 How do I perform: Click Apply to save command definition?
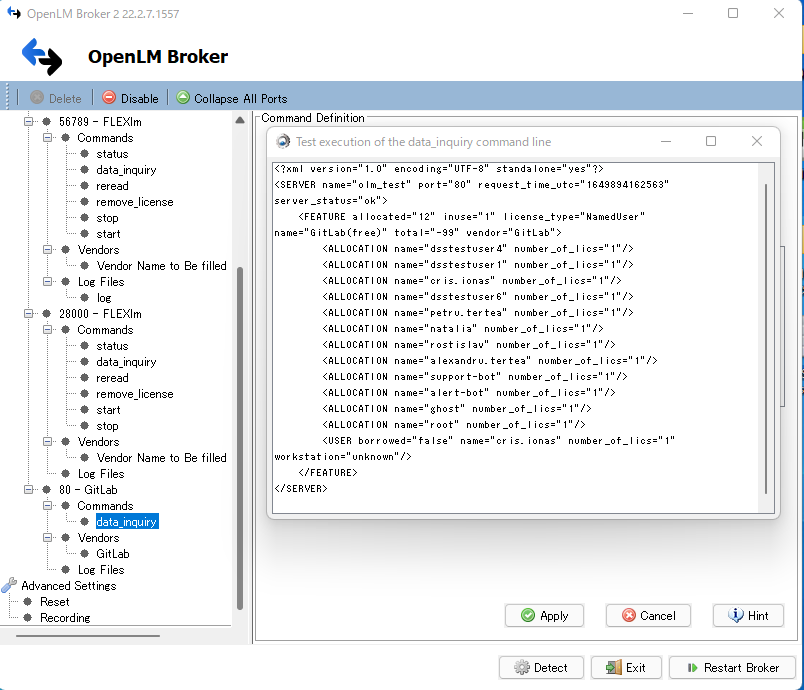[544, 615]
